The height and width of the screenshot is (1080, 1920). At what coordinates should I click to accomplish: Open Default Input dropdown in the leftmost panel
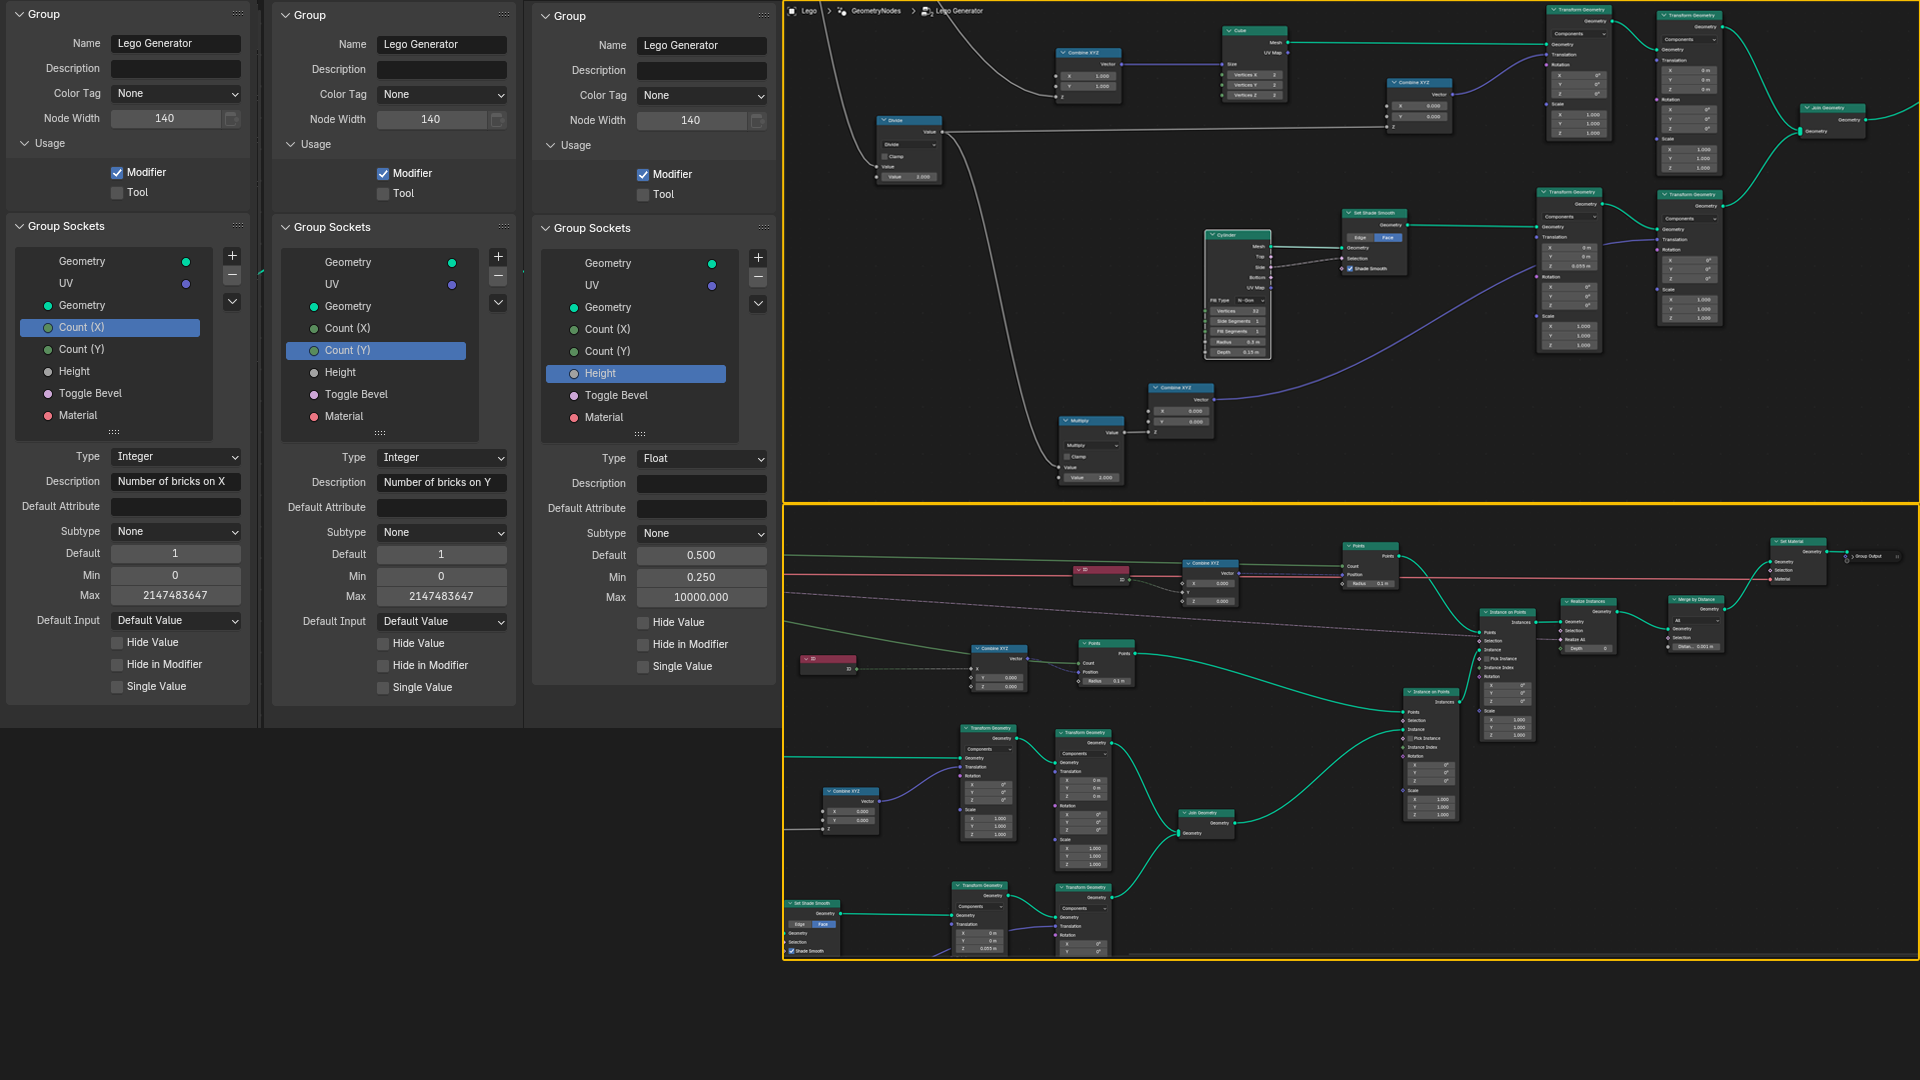[176, 621]
